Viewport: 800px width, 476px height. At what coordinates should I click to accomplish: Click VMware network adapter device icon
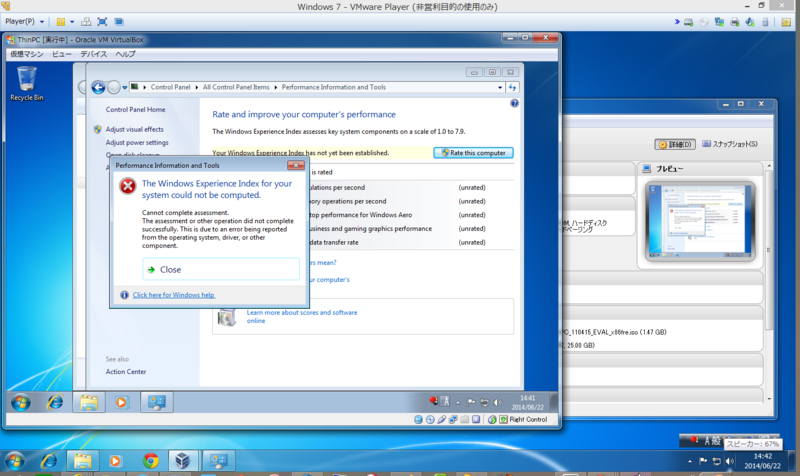pos(719,22)
